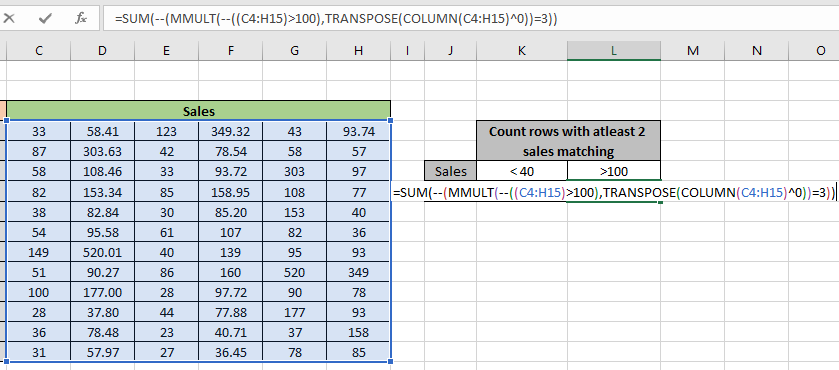Select cell containing 349.32
The height and width of the screenshot is (370, 839).
231,131
